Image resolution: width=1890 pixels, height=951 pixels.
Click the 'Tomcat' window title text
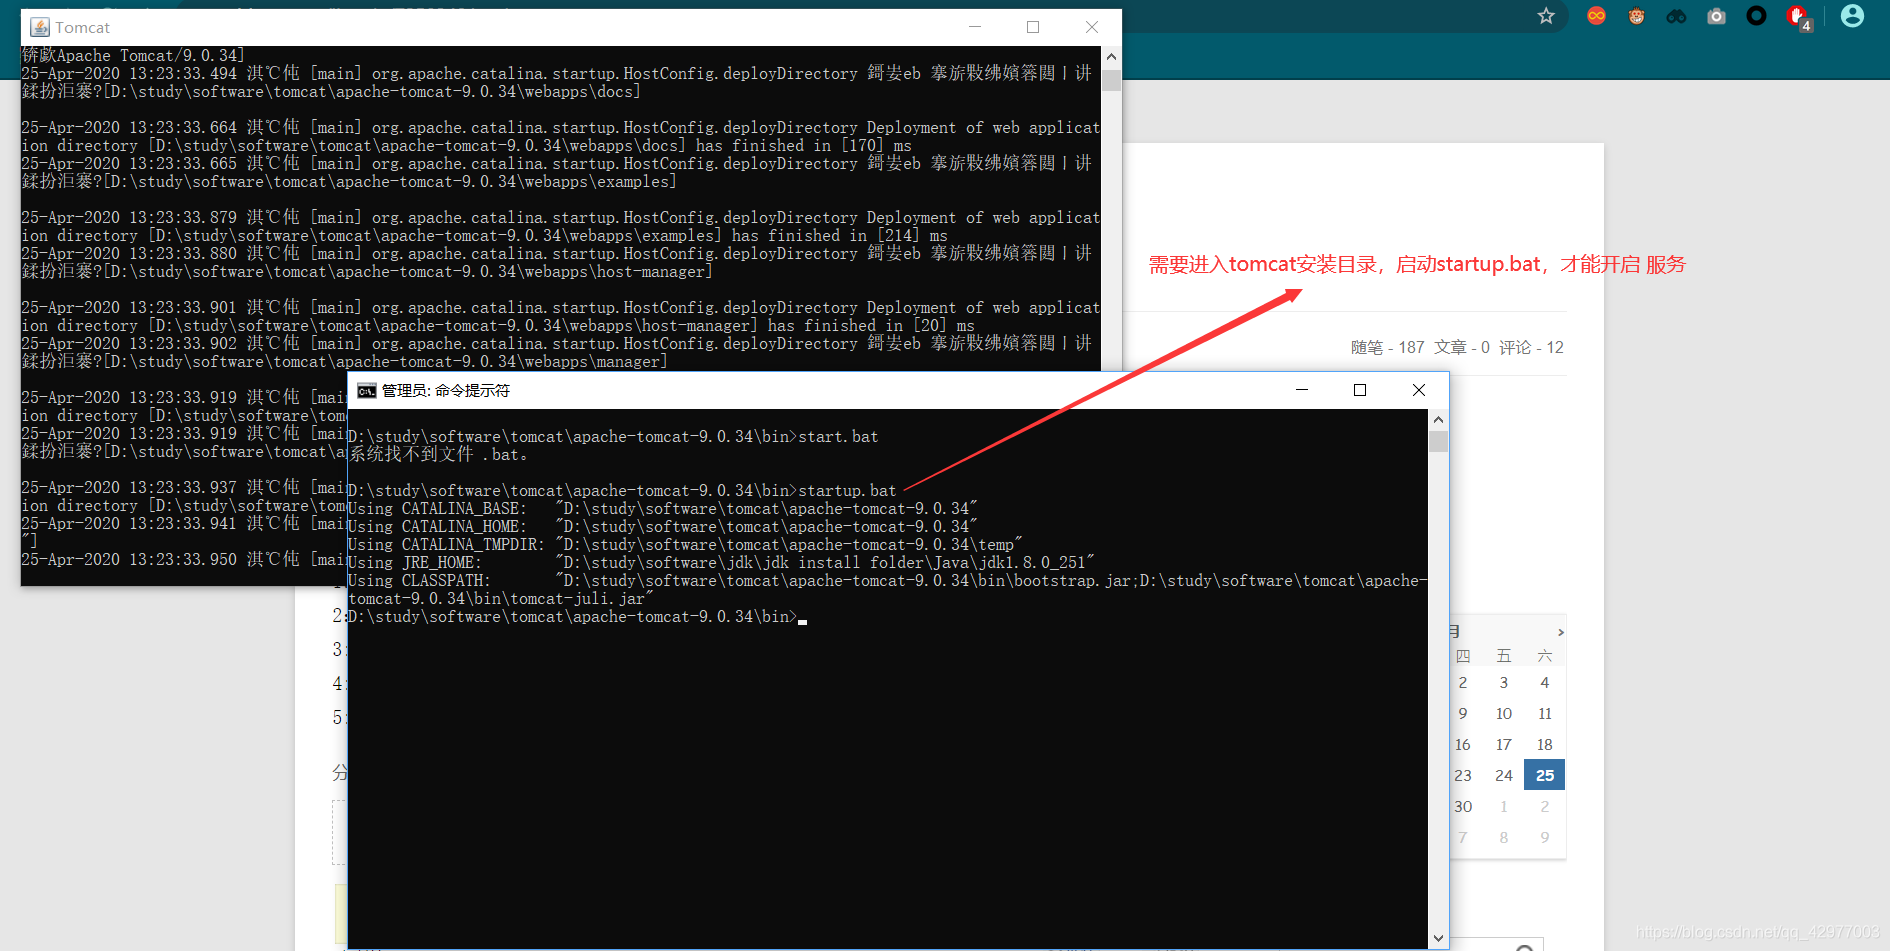[83, 27]
